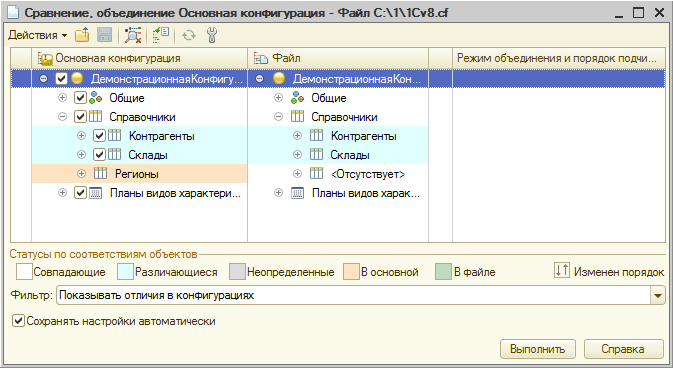The image size is (673, 368).
Task: Click the В основной orange swatch
Action: tap(351, 272)
